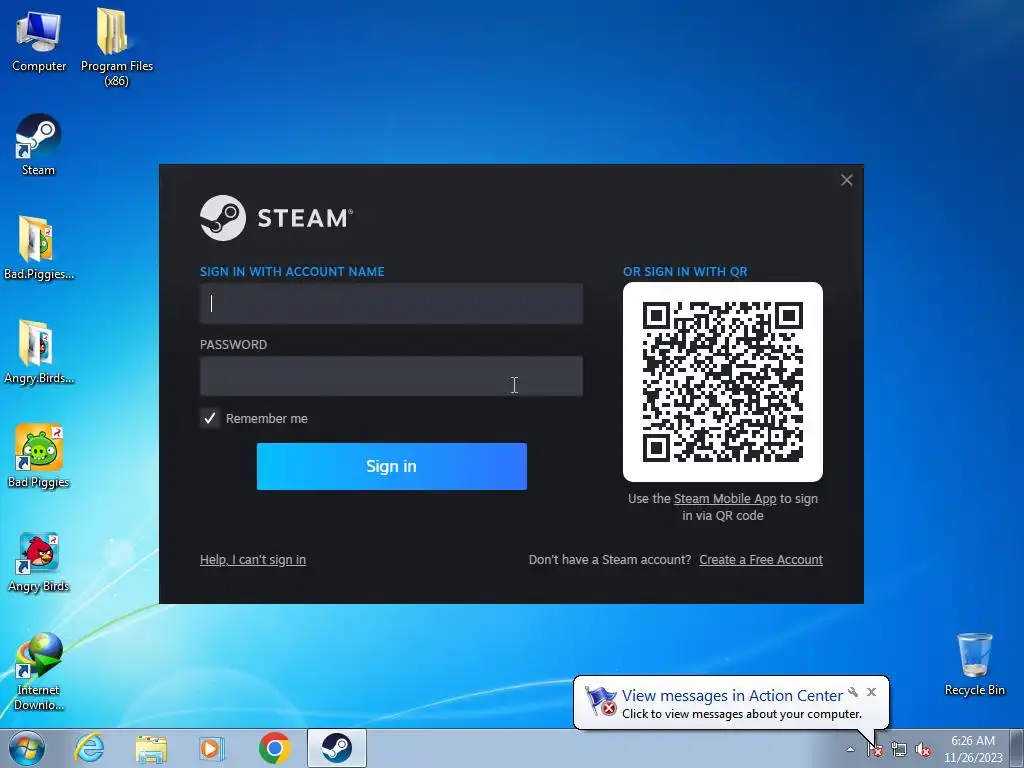Viewport: 1024px width, 768px height.
Task: Select the Bad.Piggies folder icon
Action: (38, 248)
